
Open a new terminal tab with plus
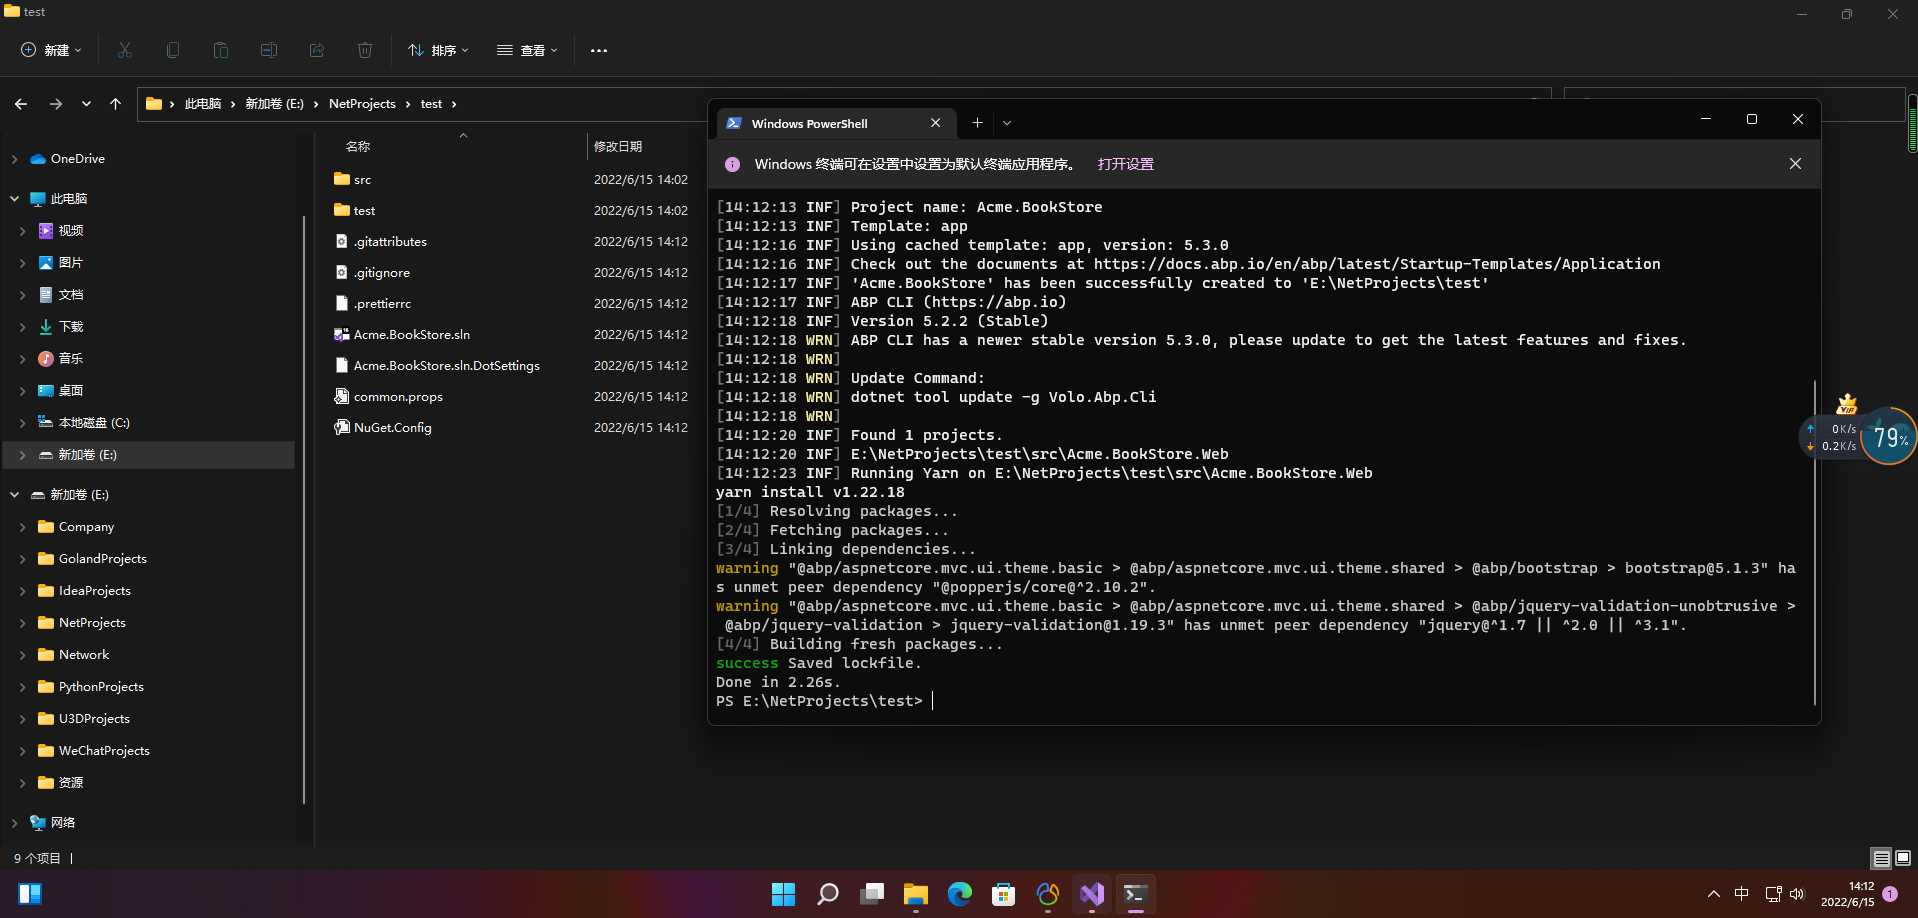977,123
